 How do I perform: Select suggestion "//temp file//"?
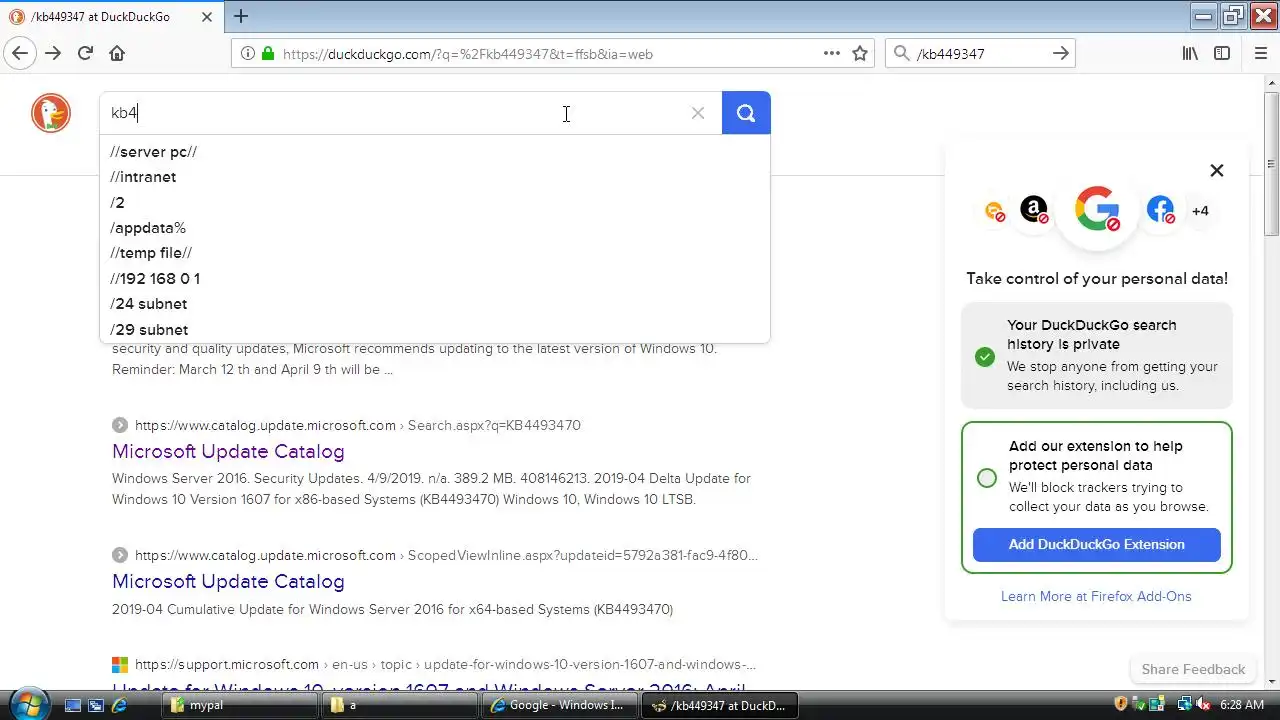coord(151,253)
